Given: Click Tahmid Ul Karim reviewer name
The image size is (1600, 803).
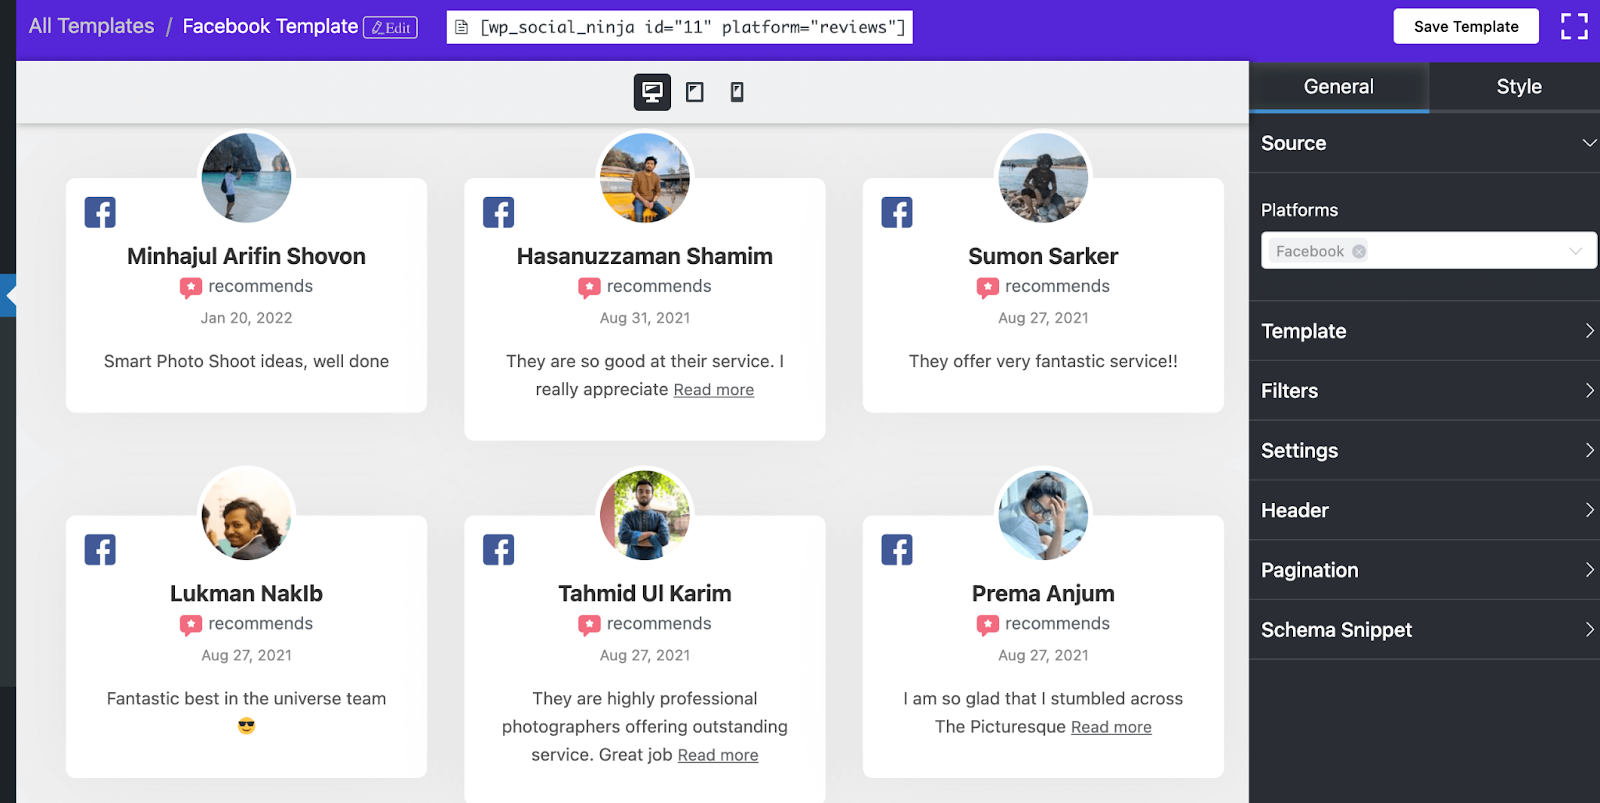Looking at the screenshot, I should pyautogui.click(x=645, y=593).
